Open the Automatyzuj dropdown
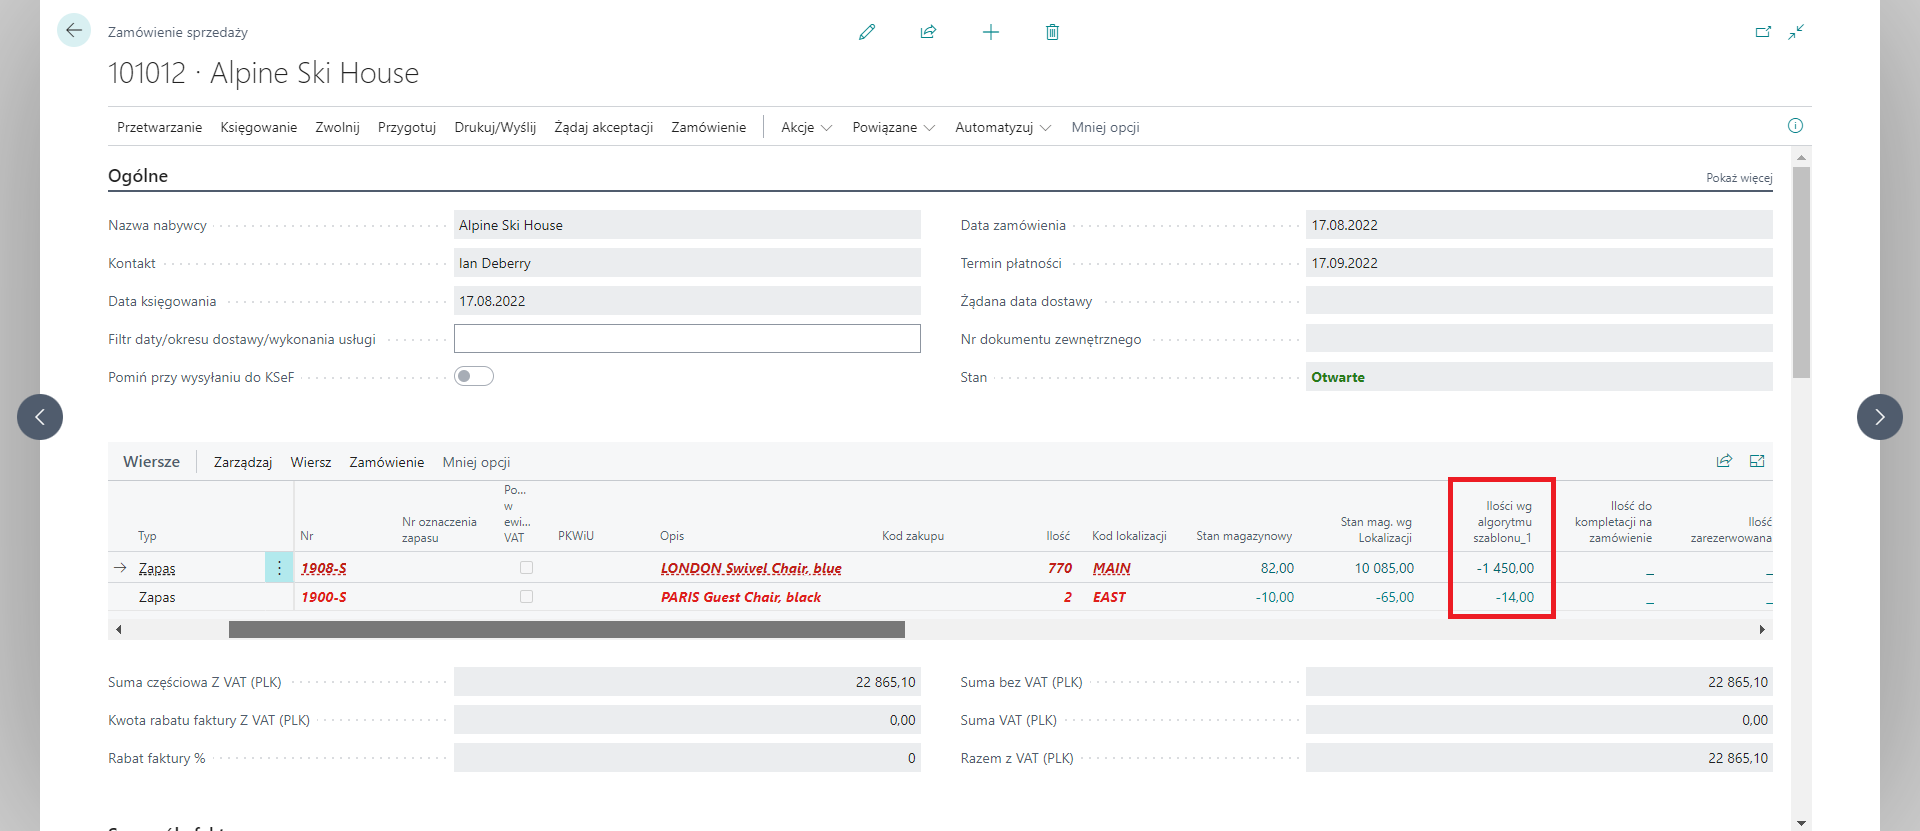The image size is (1920, 831). click(1002, 127)
